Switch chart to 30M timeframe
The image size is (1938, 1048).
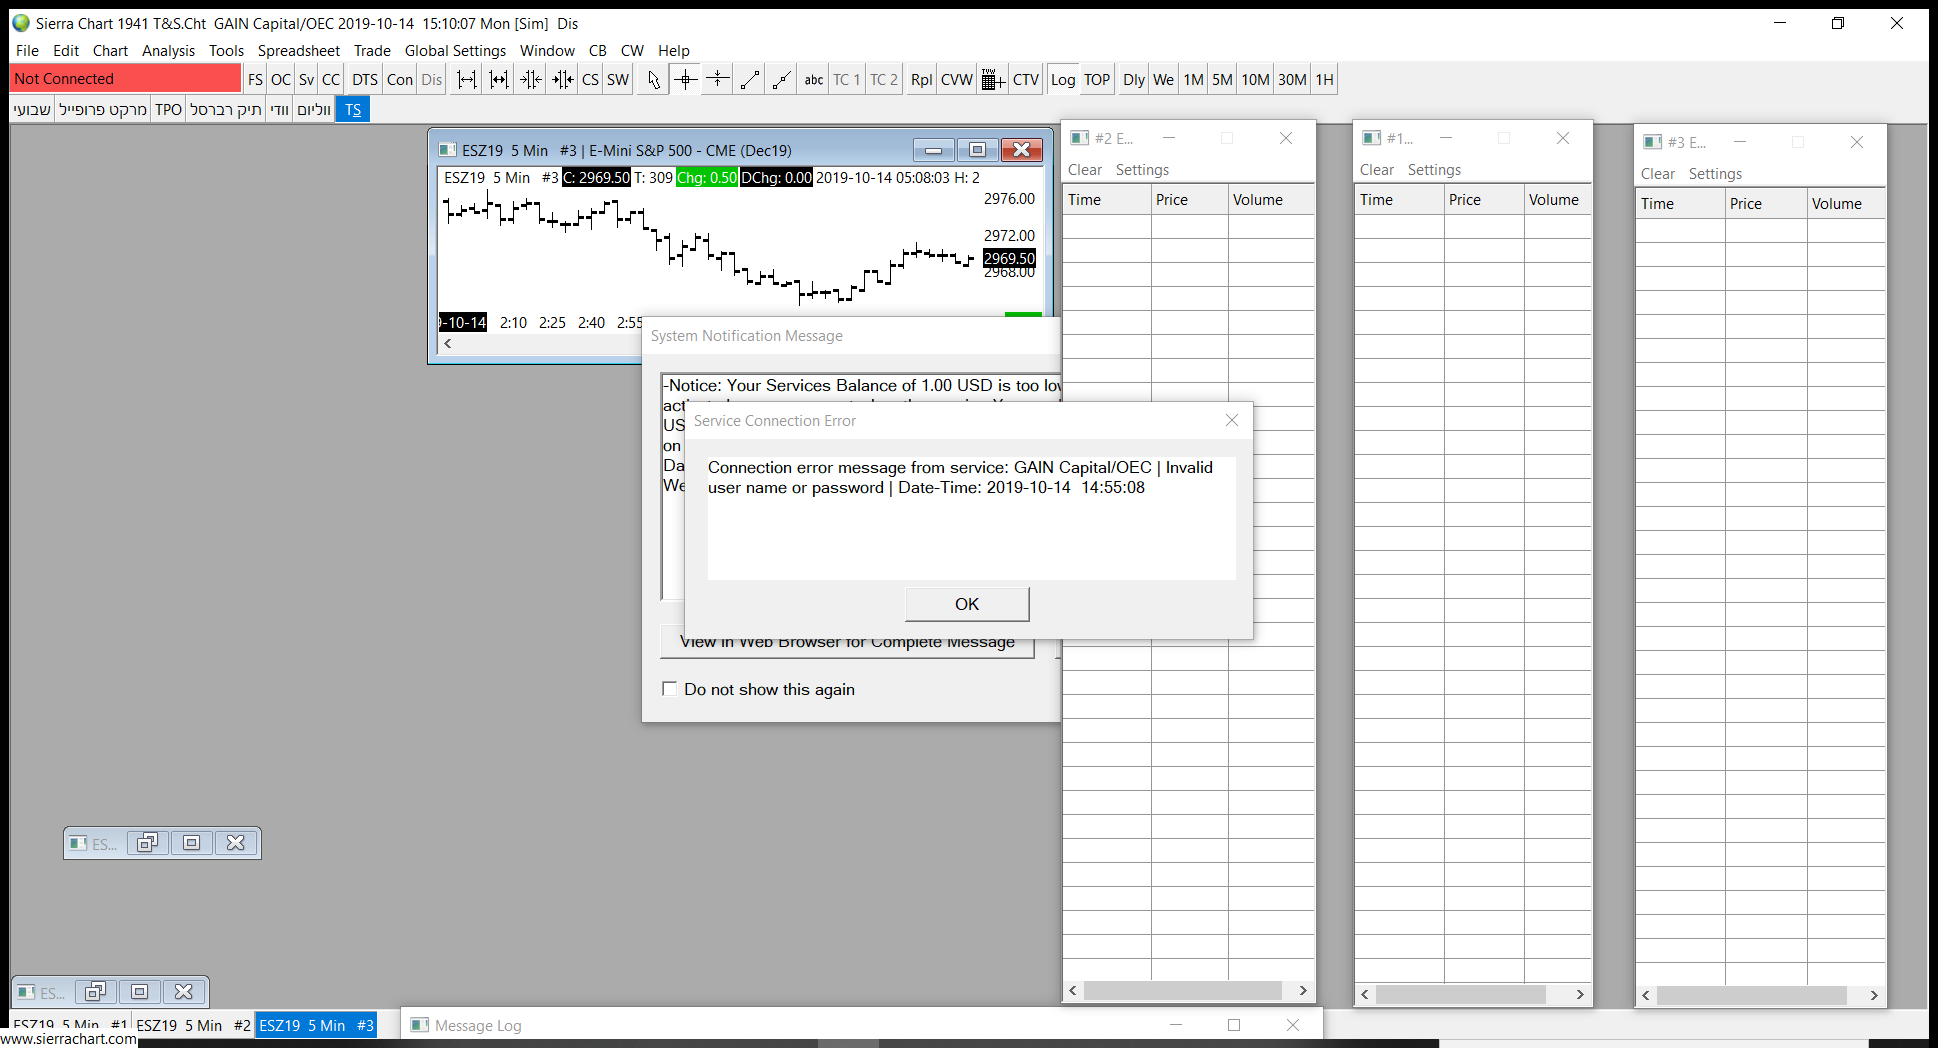pos(1292,80)
